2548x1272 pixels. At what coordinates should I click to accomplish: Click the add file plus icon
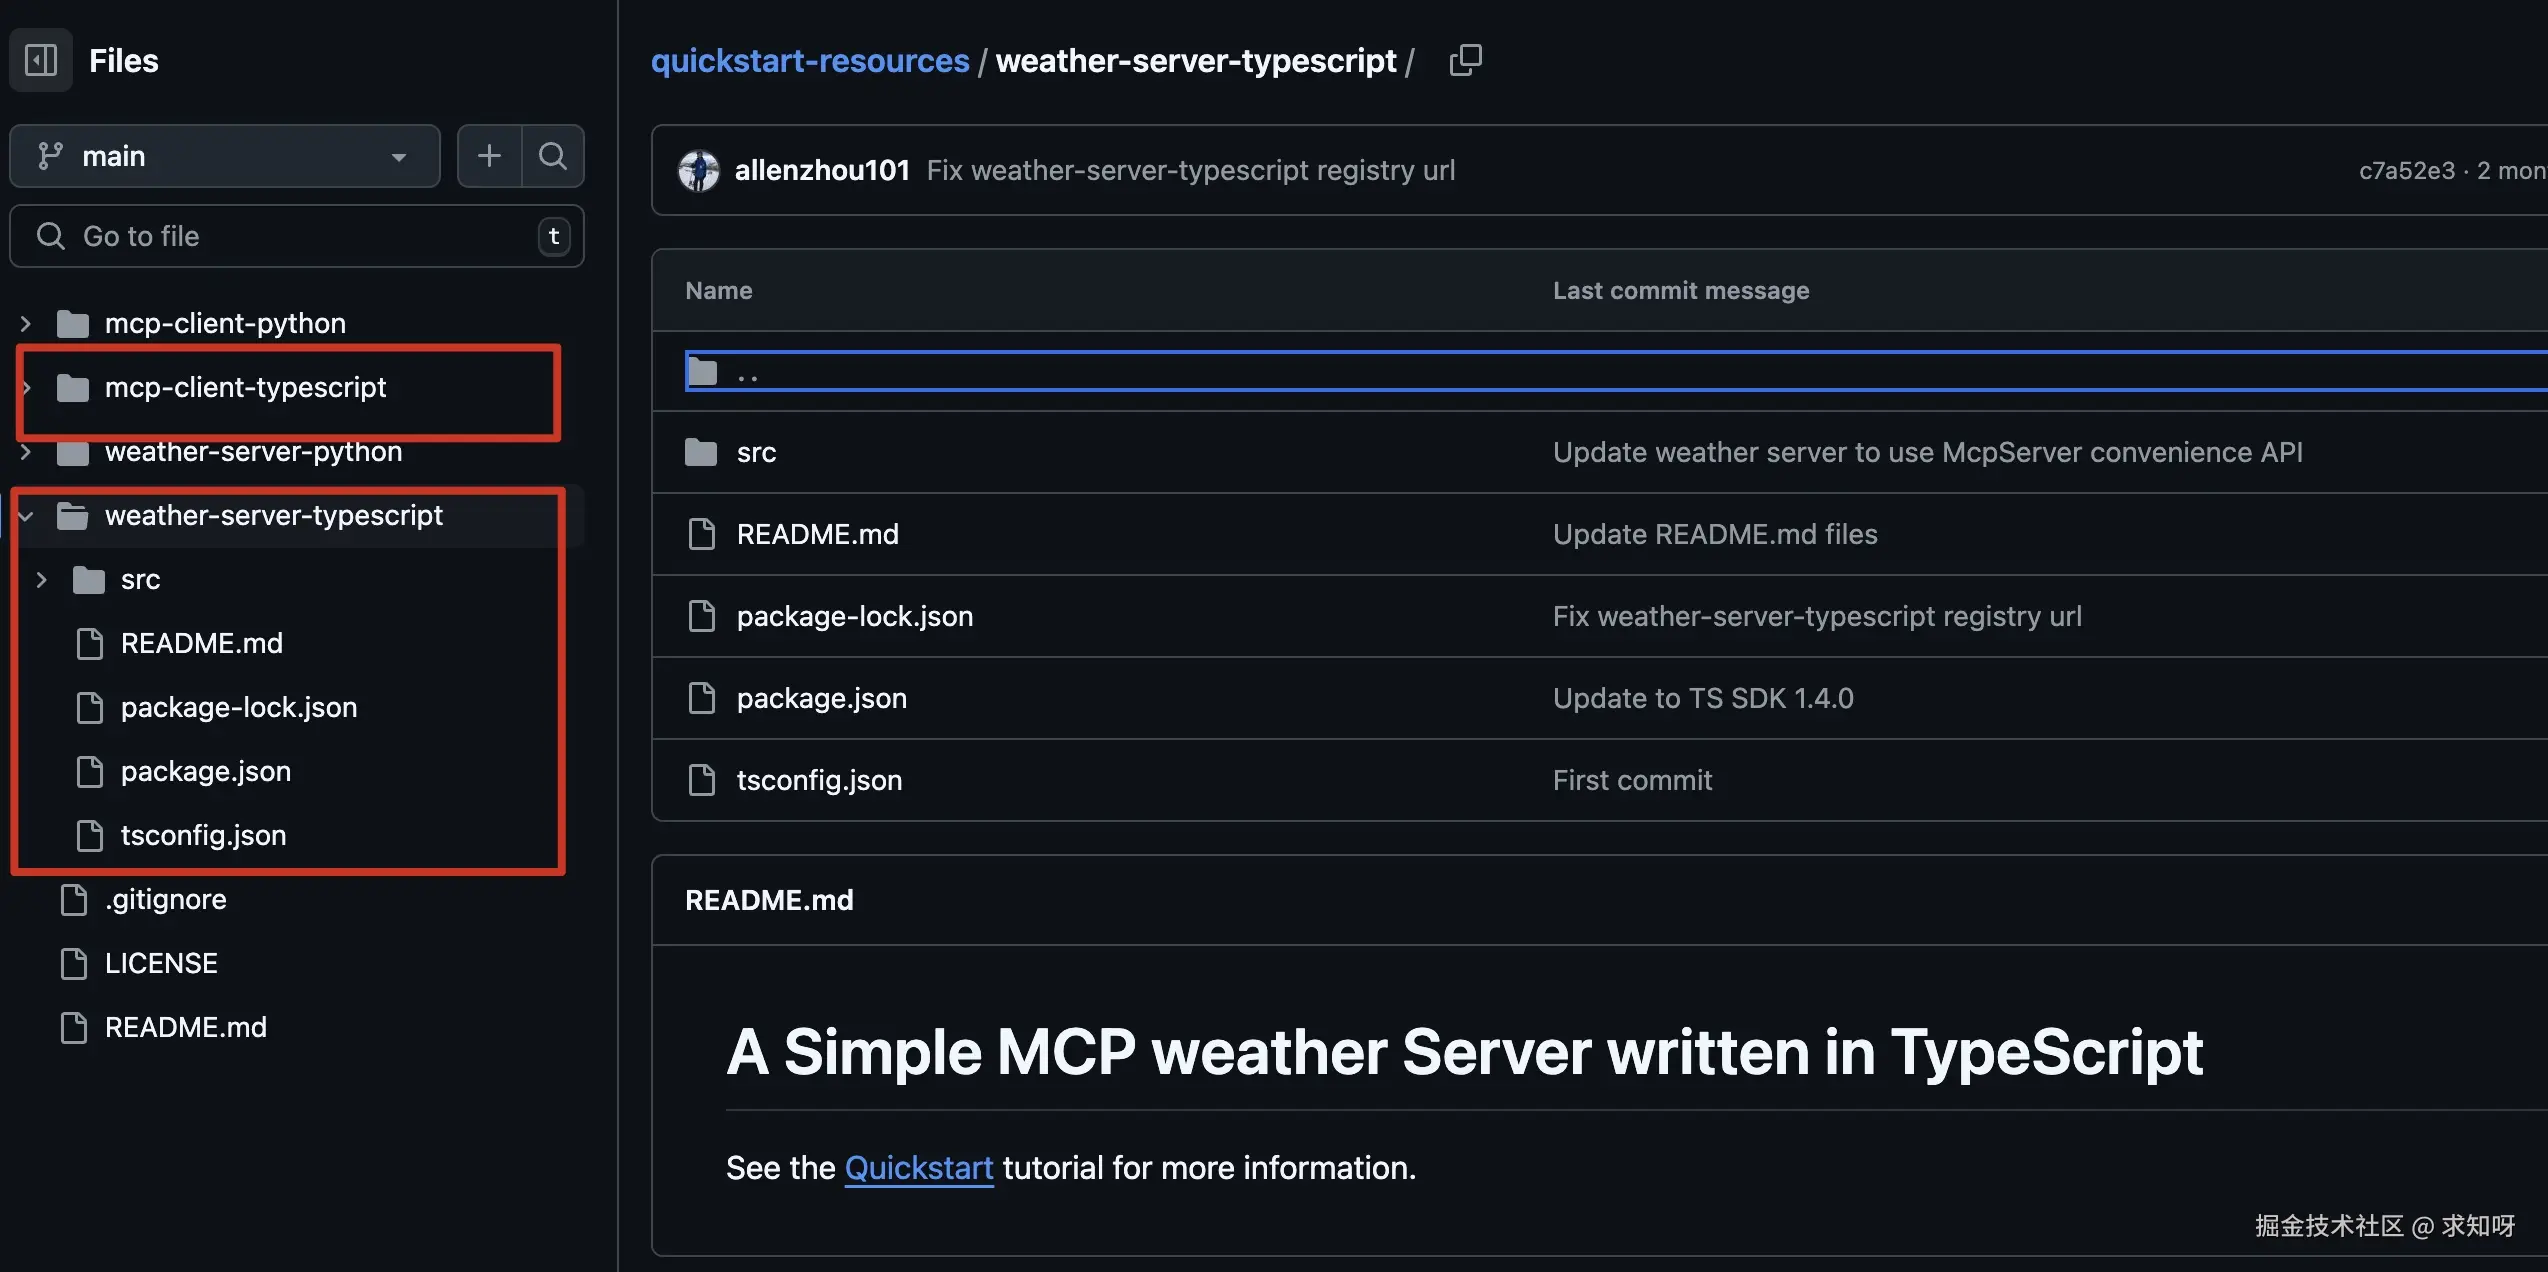(x=489, y=156)
